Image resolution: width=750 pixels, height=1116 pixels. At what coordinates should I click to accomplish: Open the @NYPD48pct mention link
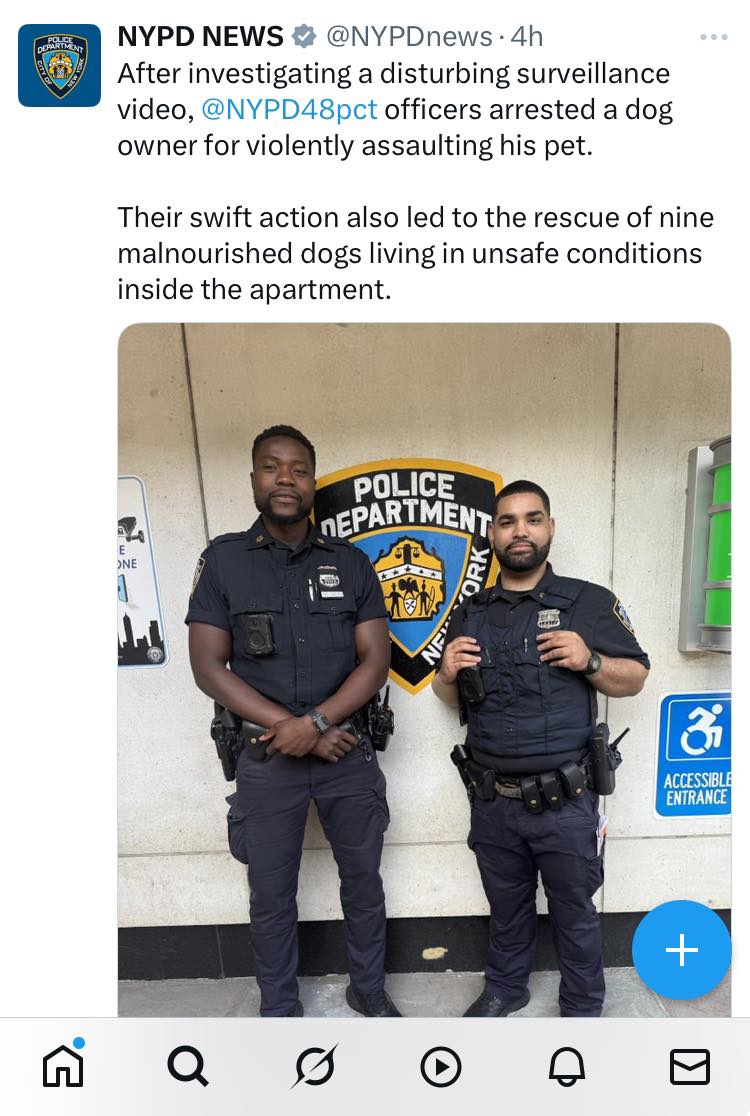[289, 110]
